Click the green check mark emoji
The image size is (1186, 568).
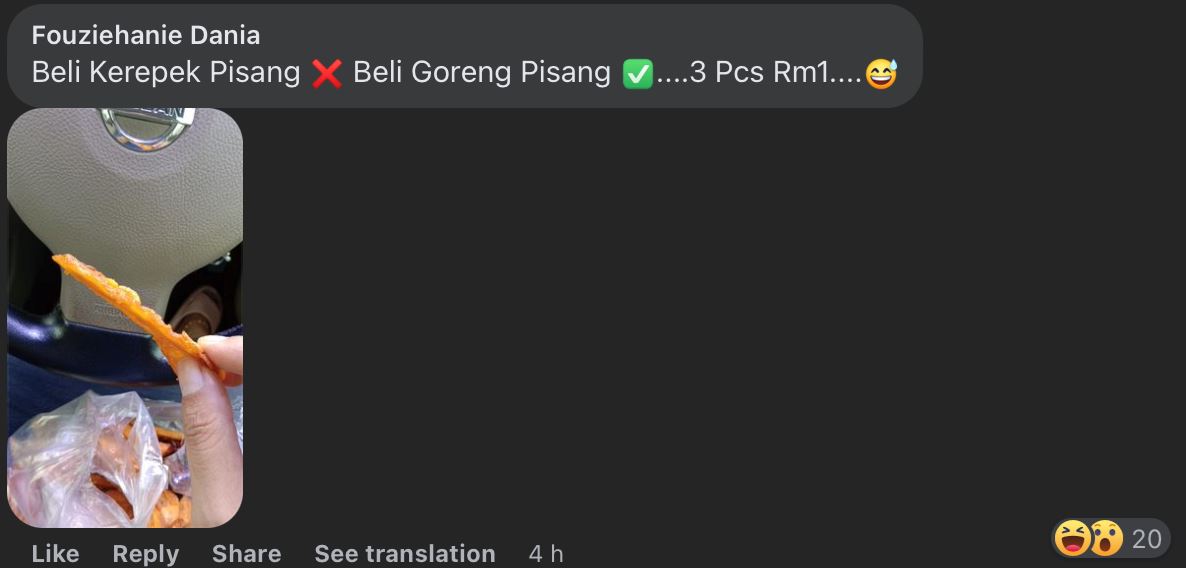point(637,74)
